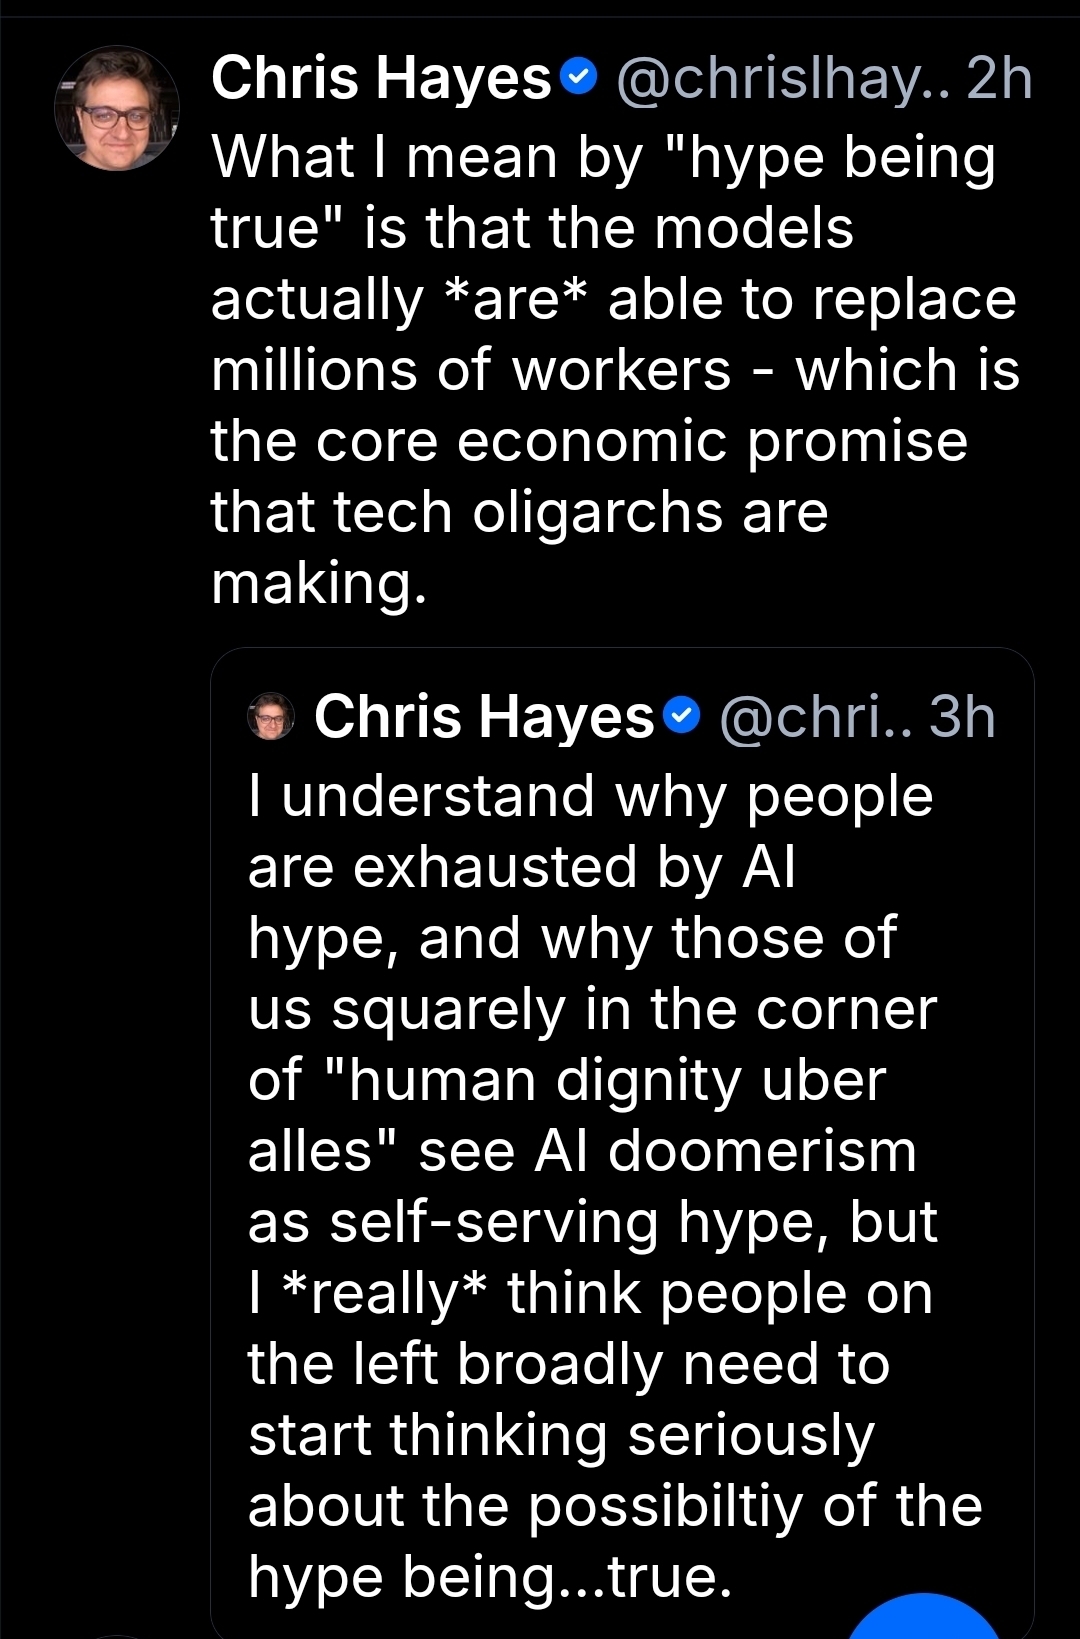Tap the verified badge on the top tweet
Image resolution: width=1080 pixels, height=1639 pixels.
pyautogui.click(x=579, y=76)
